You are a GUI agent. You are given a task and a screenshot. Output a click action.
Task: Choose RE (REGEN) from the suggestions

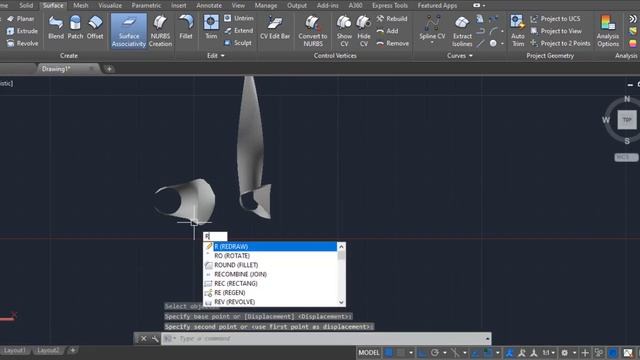(x=270, y=293)
